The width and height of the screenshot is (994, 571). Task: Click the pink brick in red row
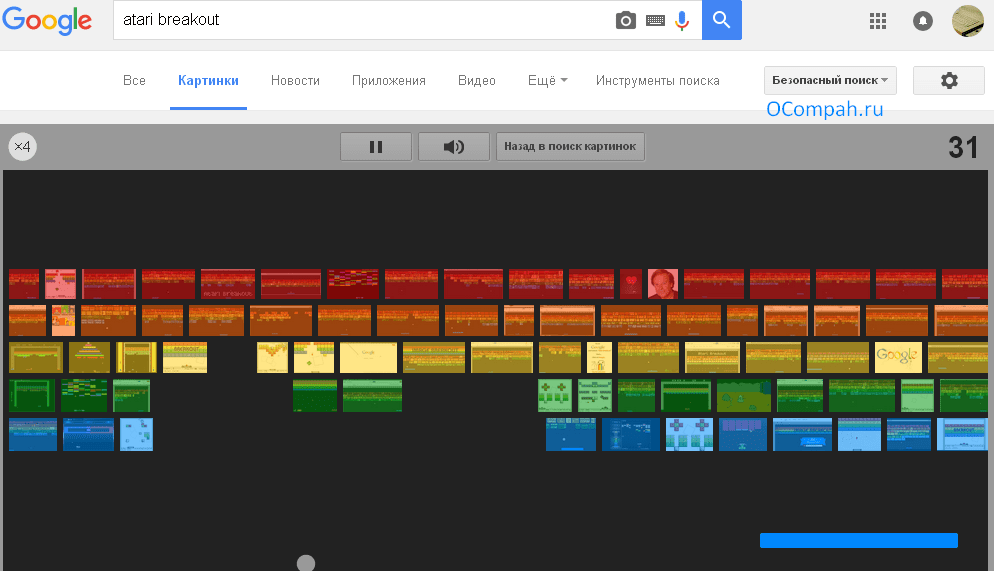(x=60, y=283)
